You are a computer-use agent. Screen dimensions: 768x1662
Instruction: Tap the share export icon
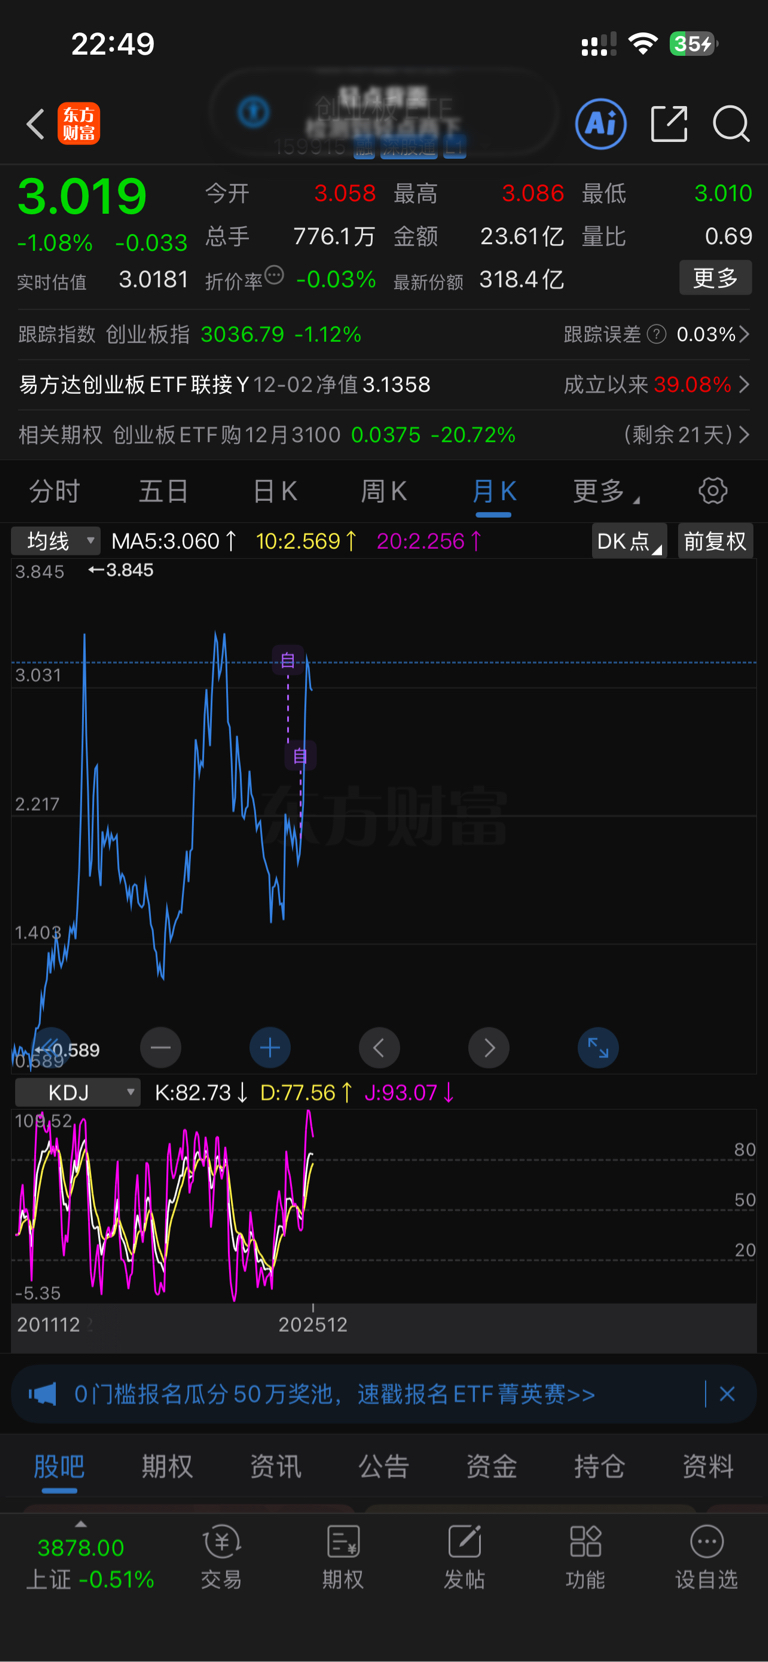pyautogui.click(x=669, y=124)
